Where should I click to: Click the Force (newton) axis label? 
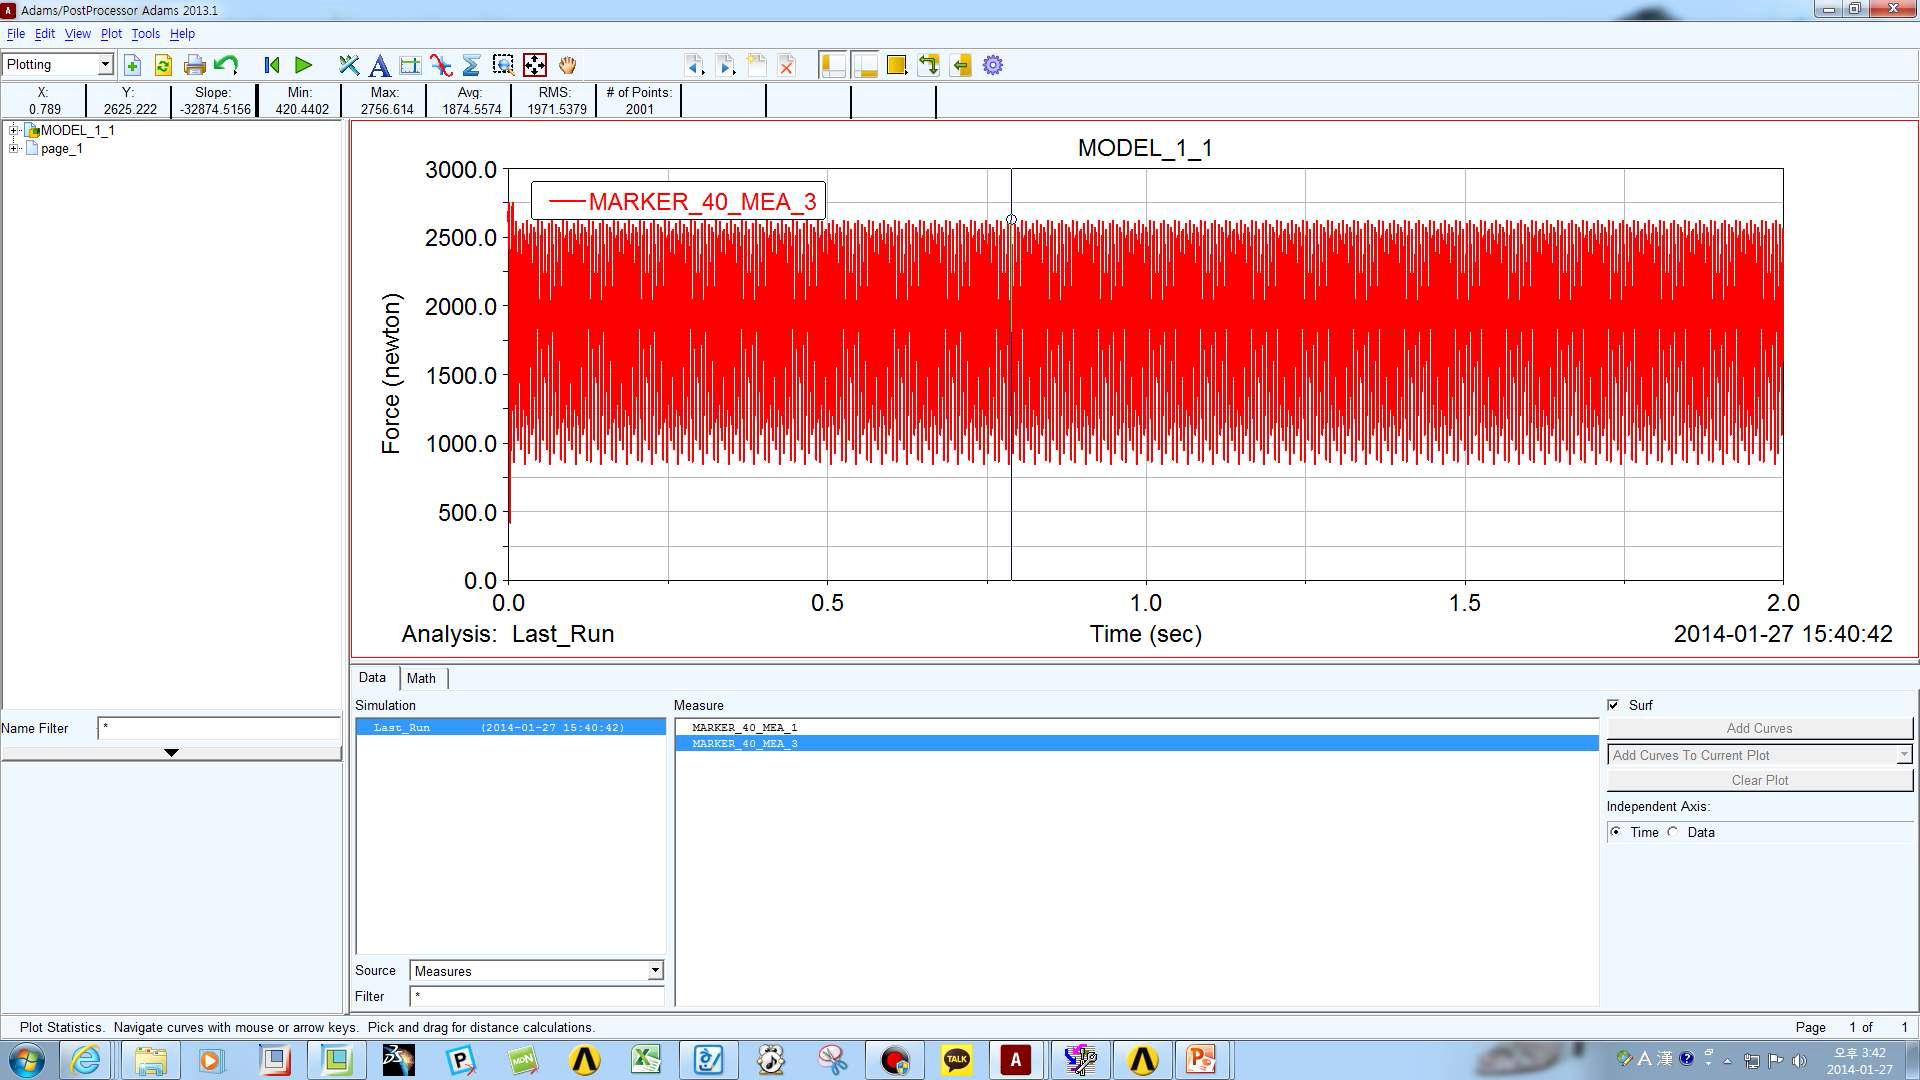[390, 374]
